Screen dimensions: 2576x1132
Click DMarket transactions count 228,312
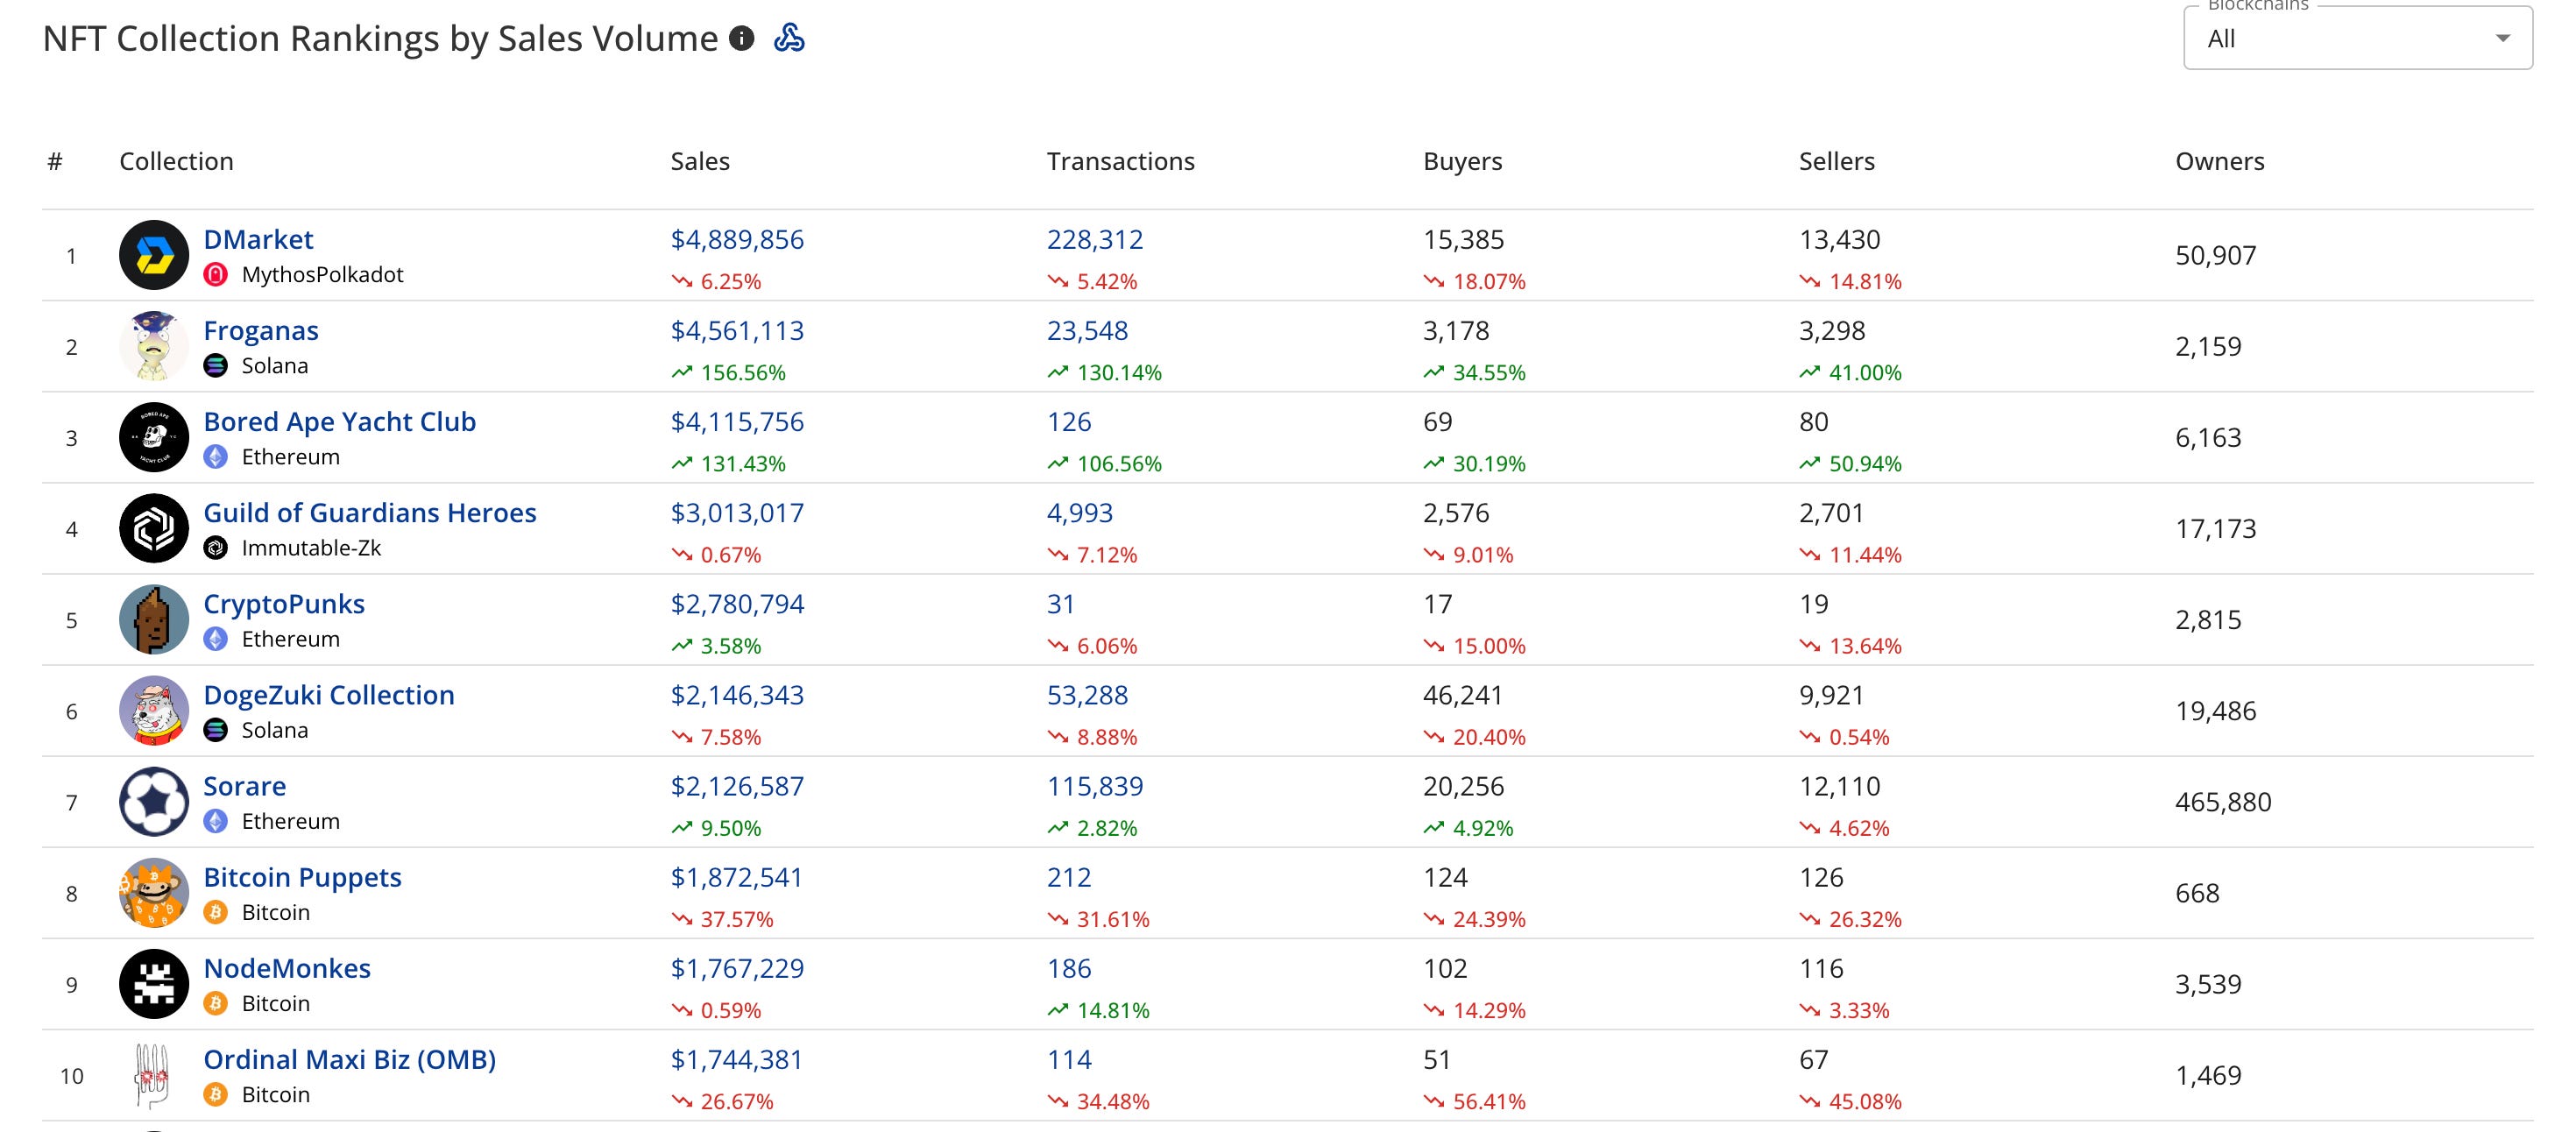(1094, 240)
